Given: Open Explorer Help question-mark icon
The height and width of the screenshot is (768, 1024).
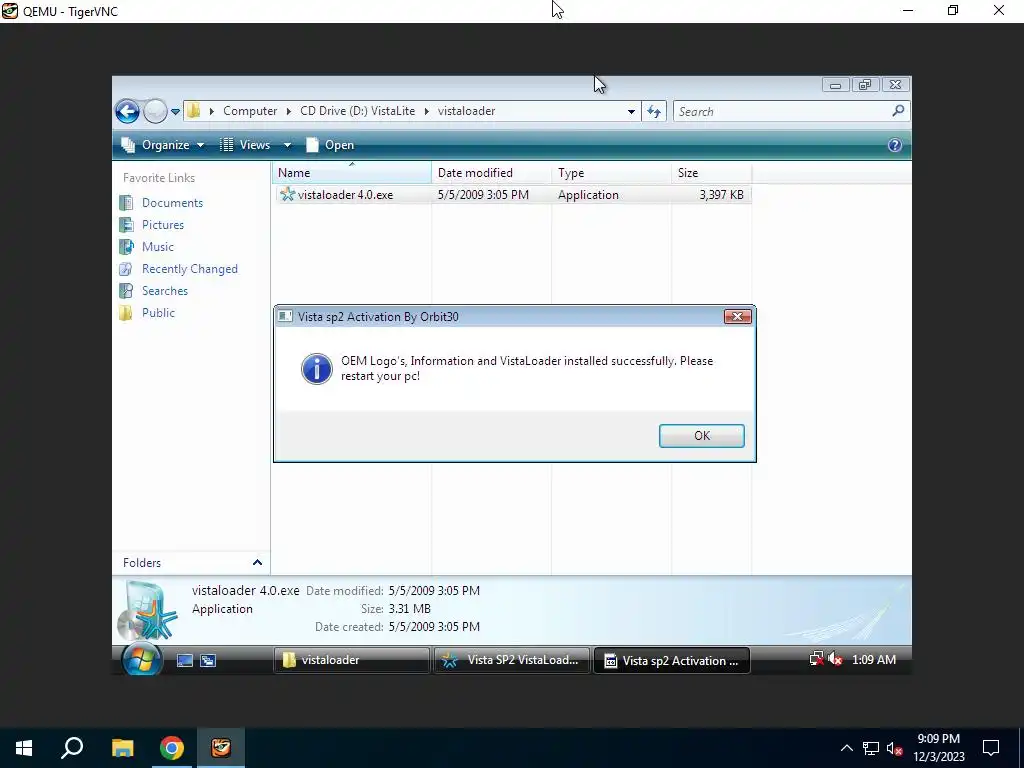Looking at the screenshot, I should tap(895, 145).
